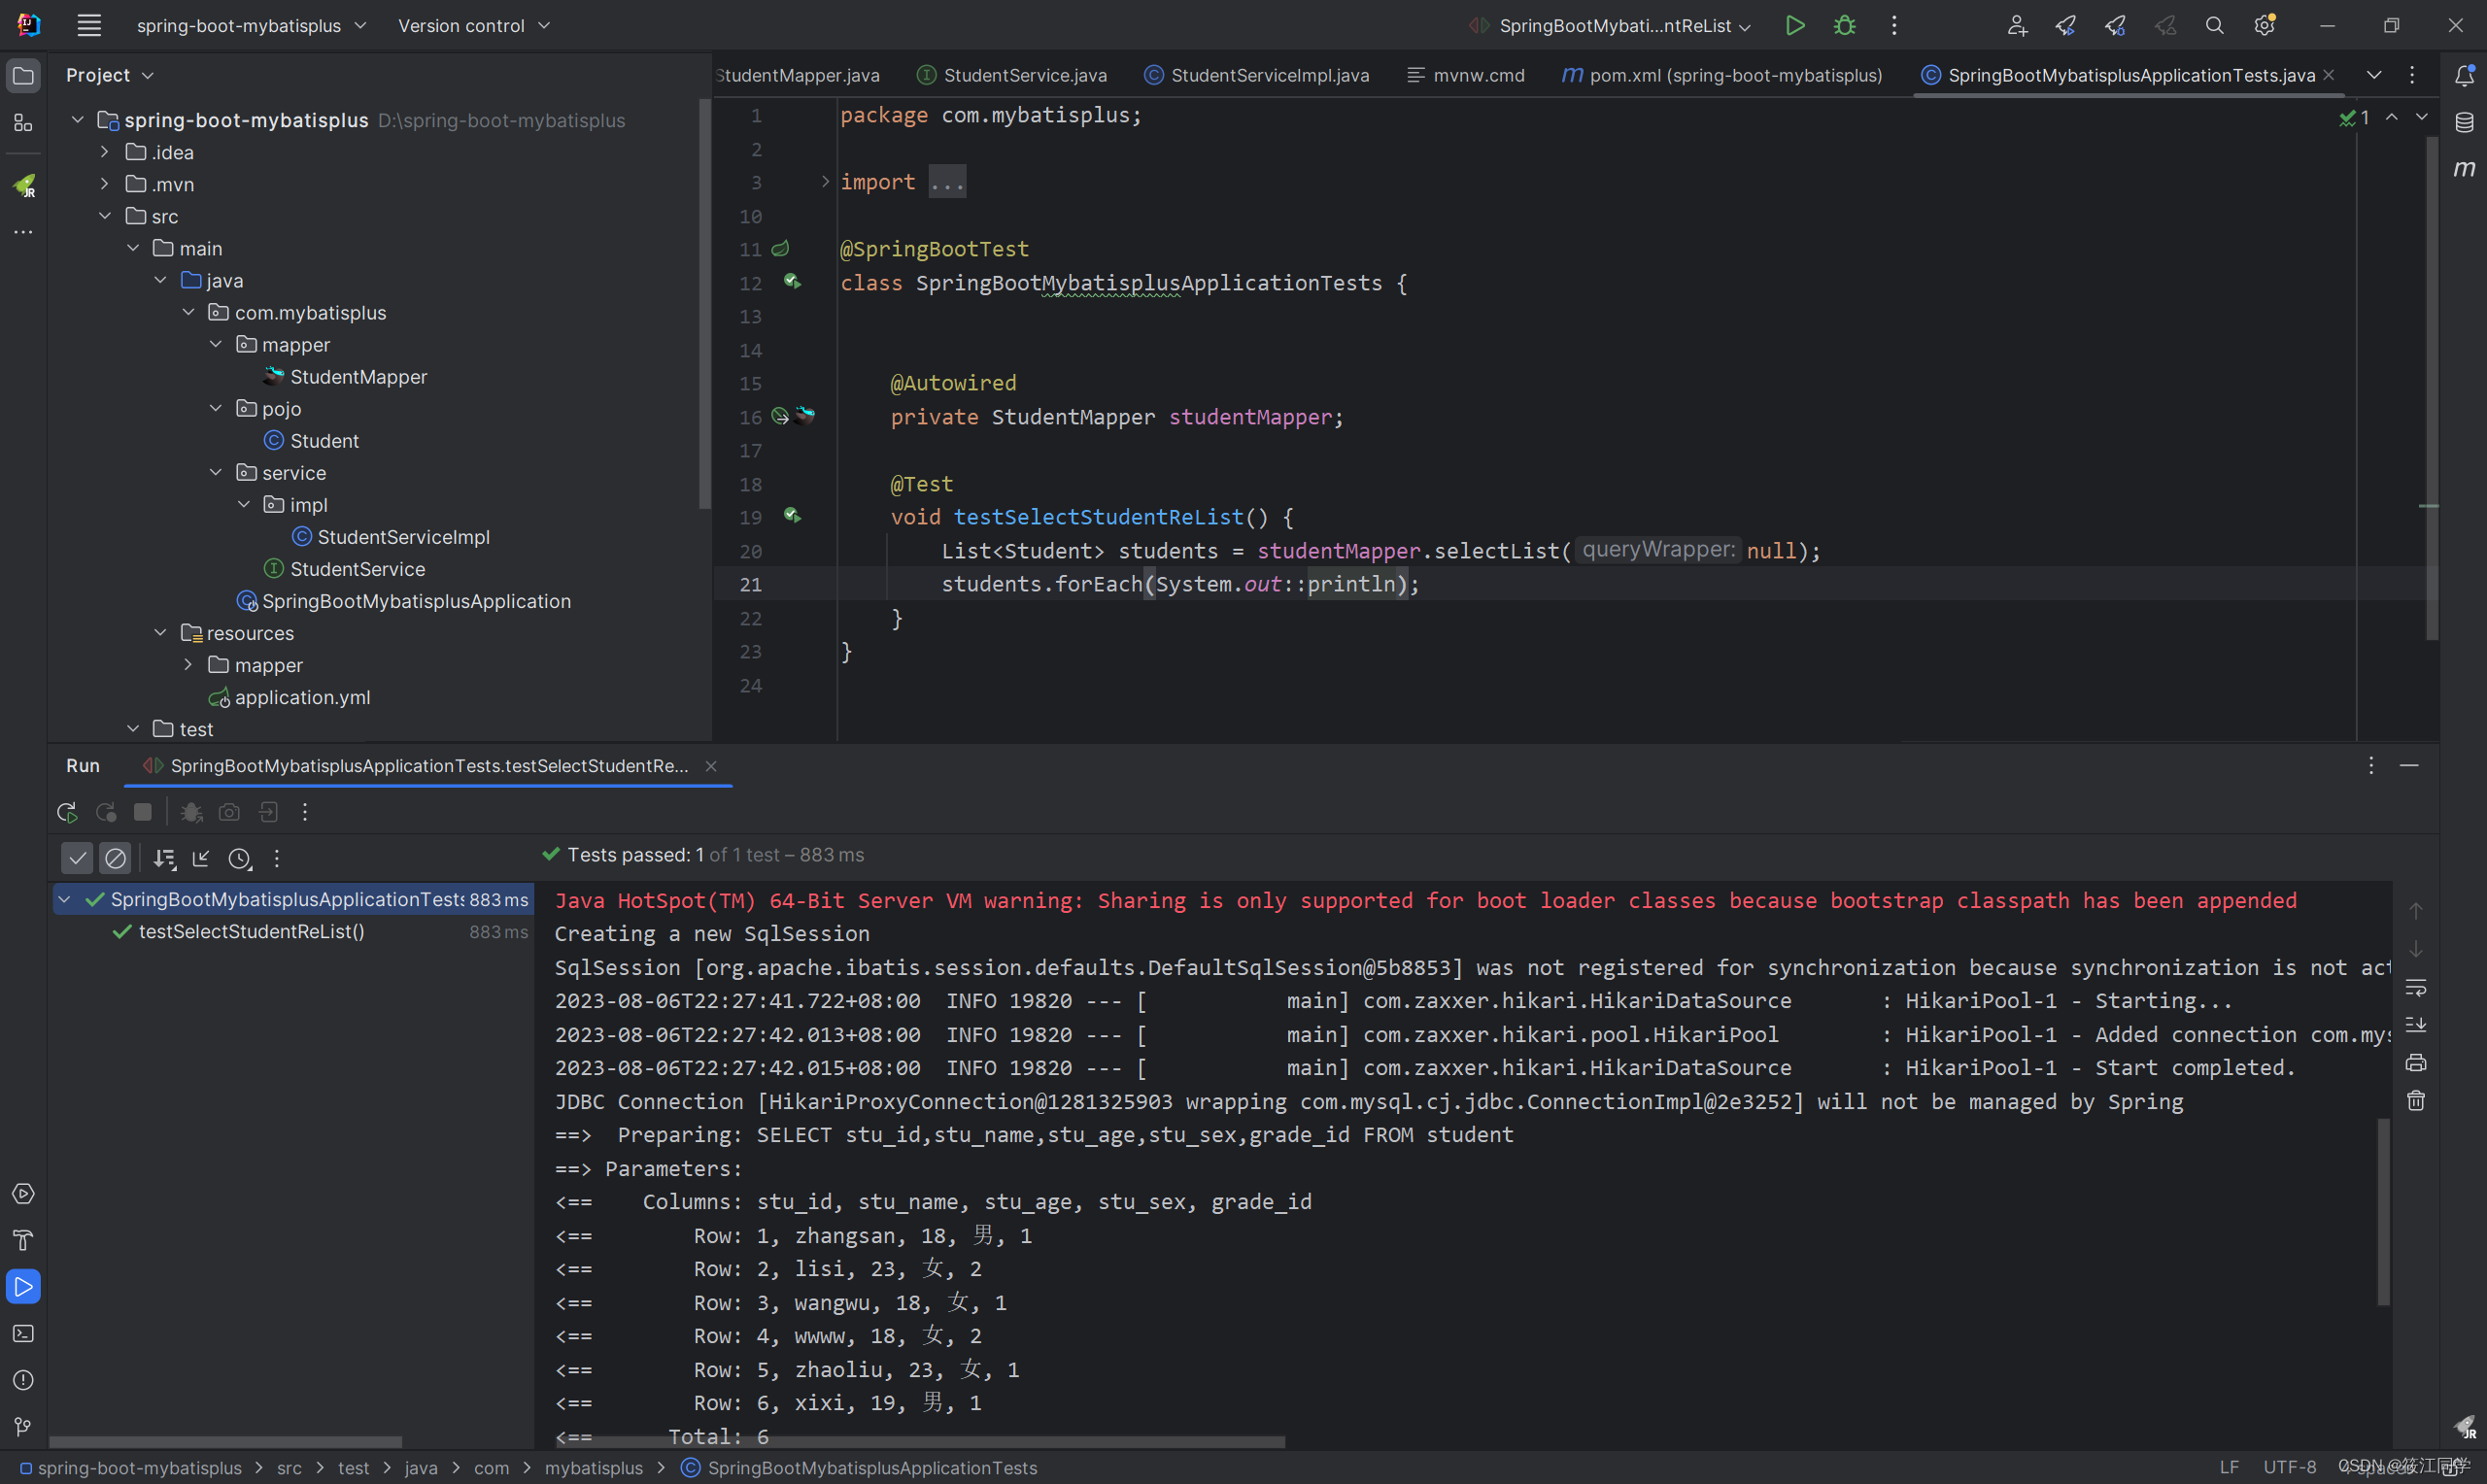The width and height of the screenshot is (2487, 1484).
Task: Toggle Show Passed tests checkmark
Action: 77,858
